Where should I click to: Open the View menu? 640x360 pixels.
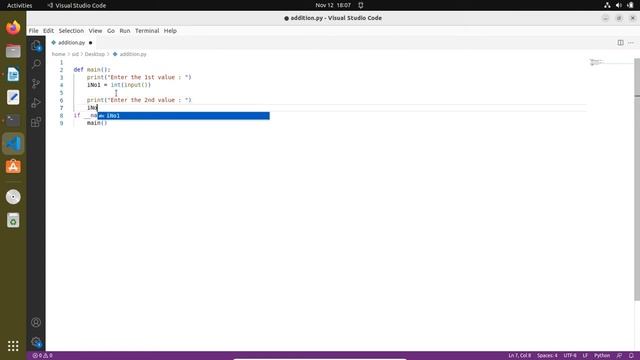pos(95,31)
